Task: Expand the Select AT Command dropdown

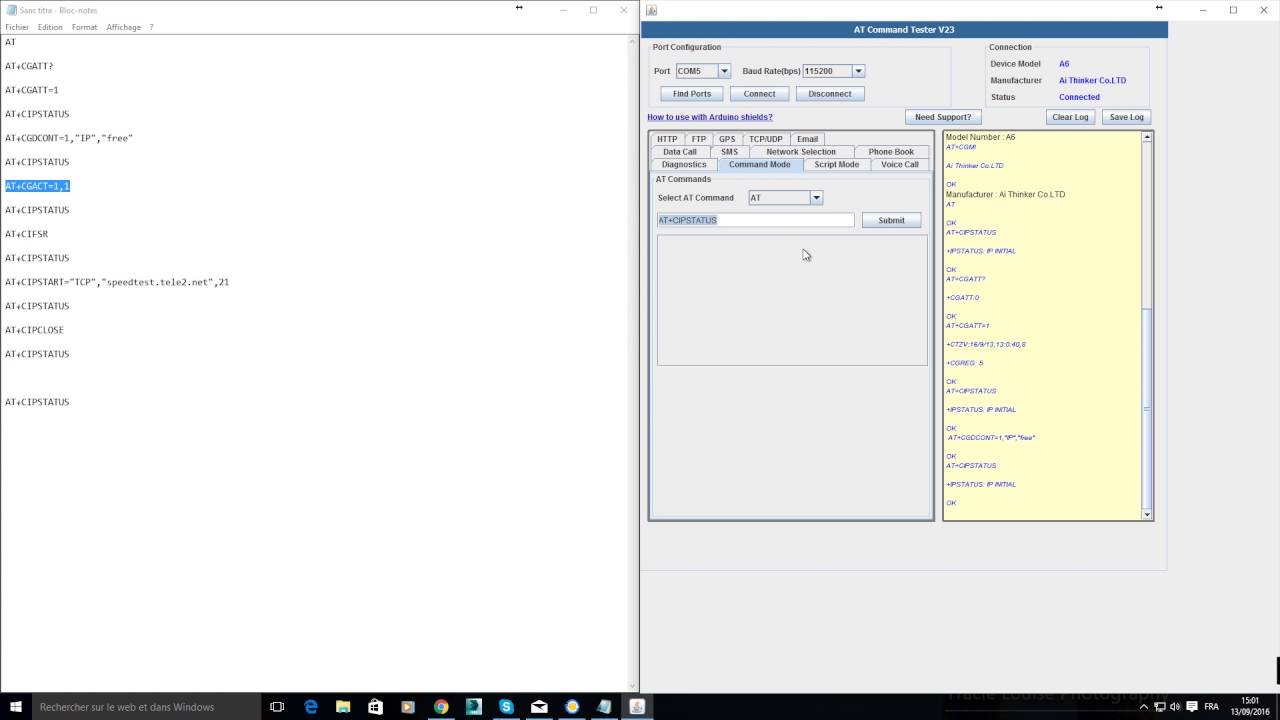Action: click(816, 198)
